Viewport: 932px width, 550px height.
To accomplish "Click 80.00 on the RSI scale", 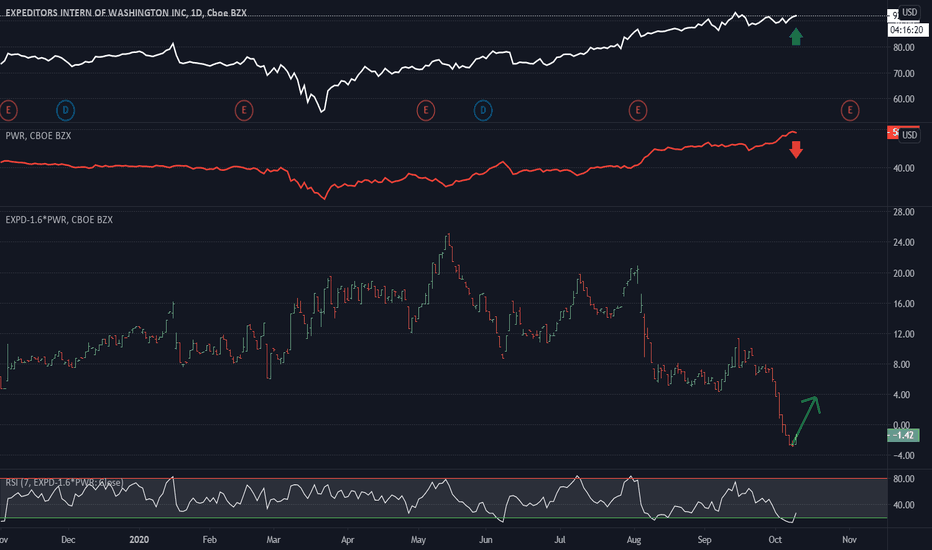I will click(x=903, y=479).
